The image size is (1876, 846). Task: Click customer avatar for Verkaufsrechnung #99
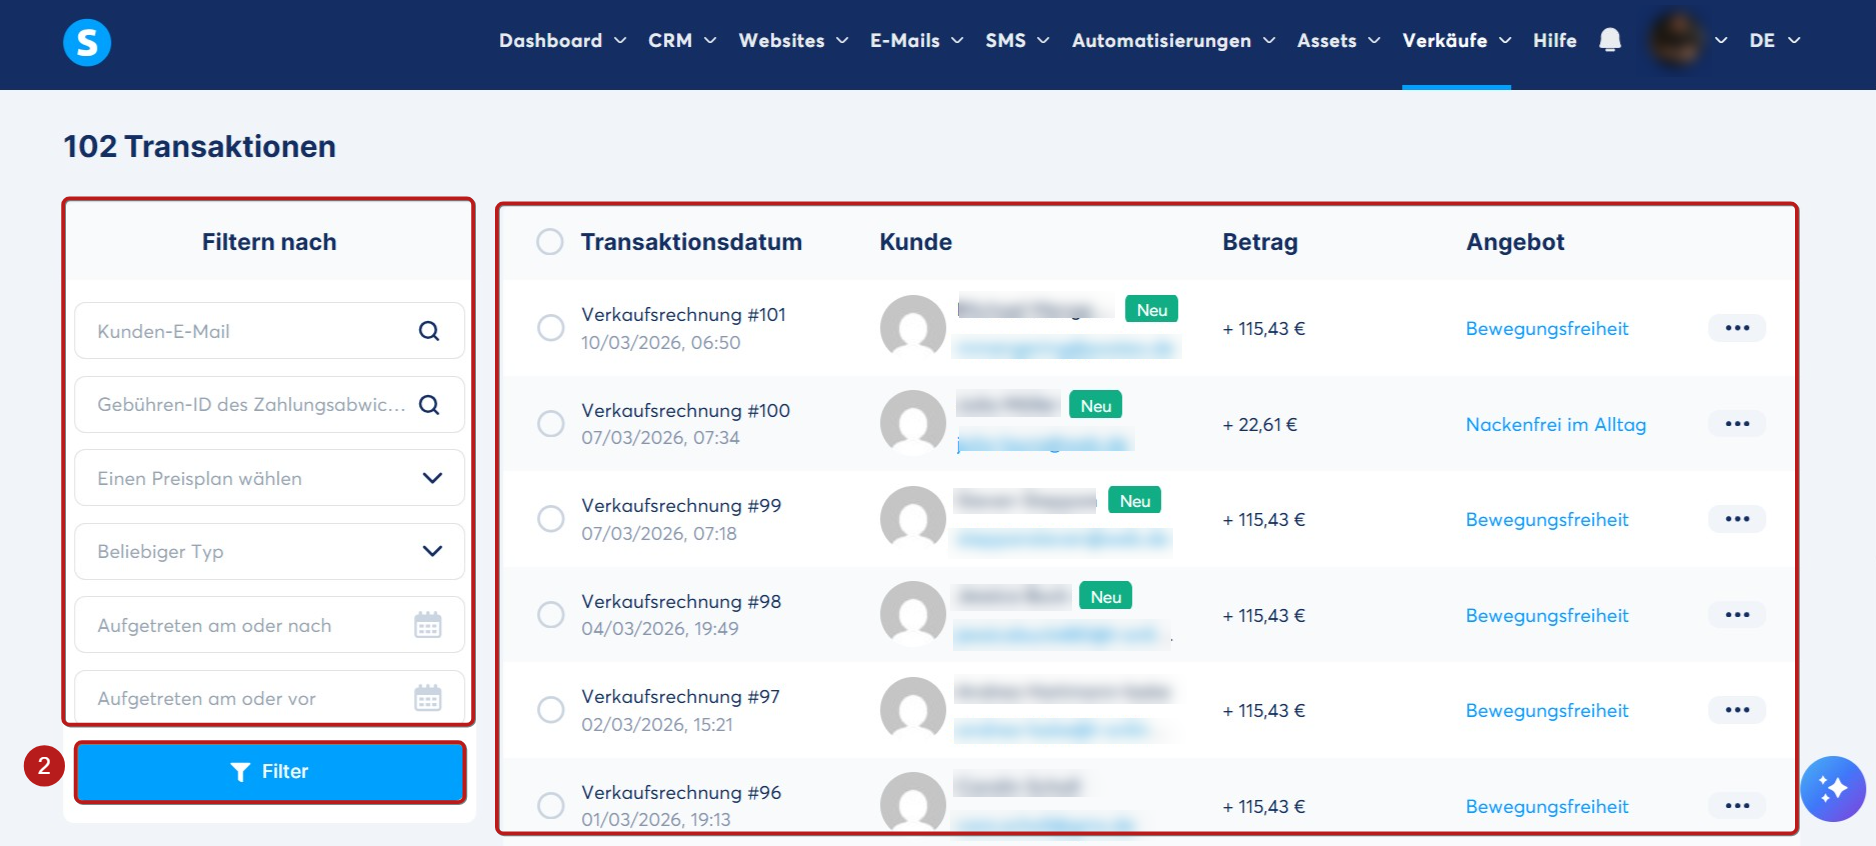pos(913,519)
